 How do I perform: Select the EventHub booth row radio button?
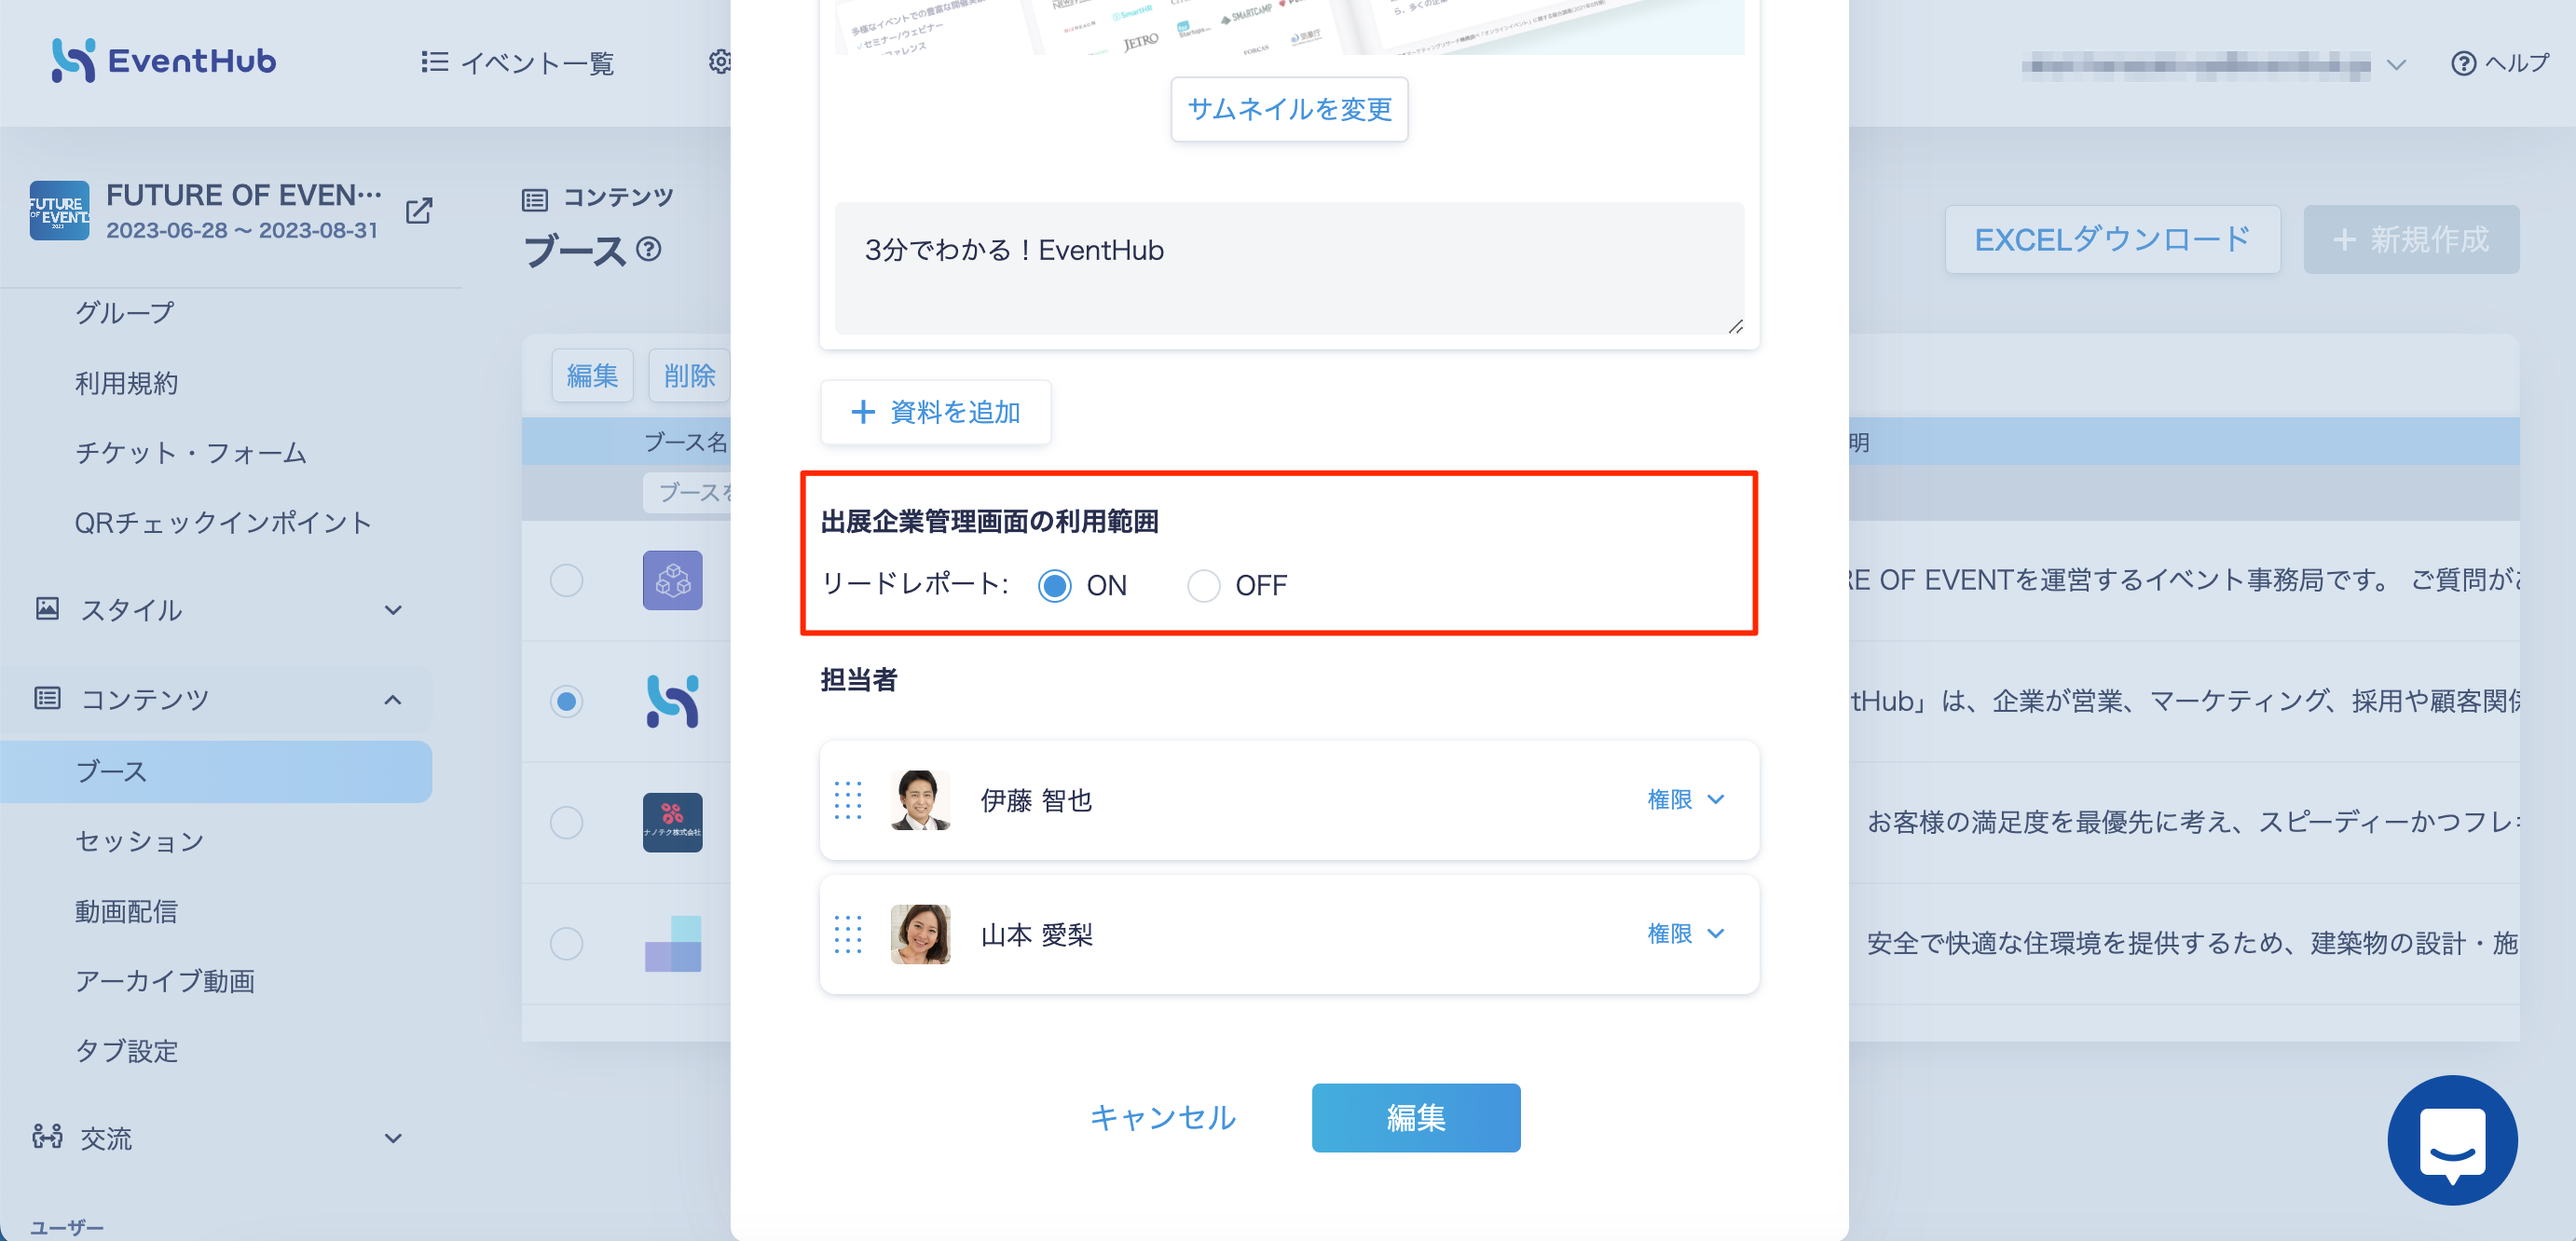566,701
